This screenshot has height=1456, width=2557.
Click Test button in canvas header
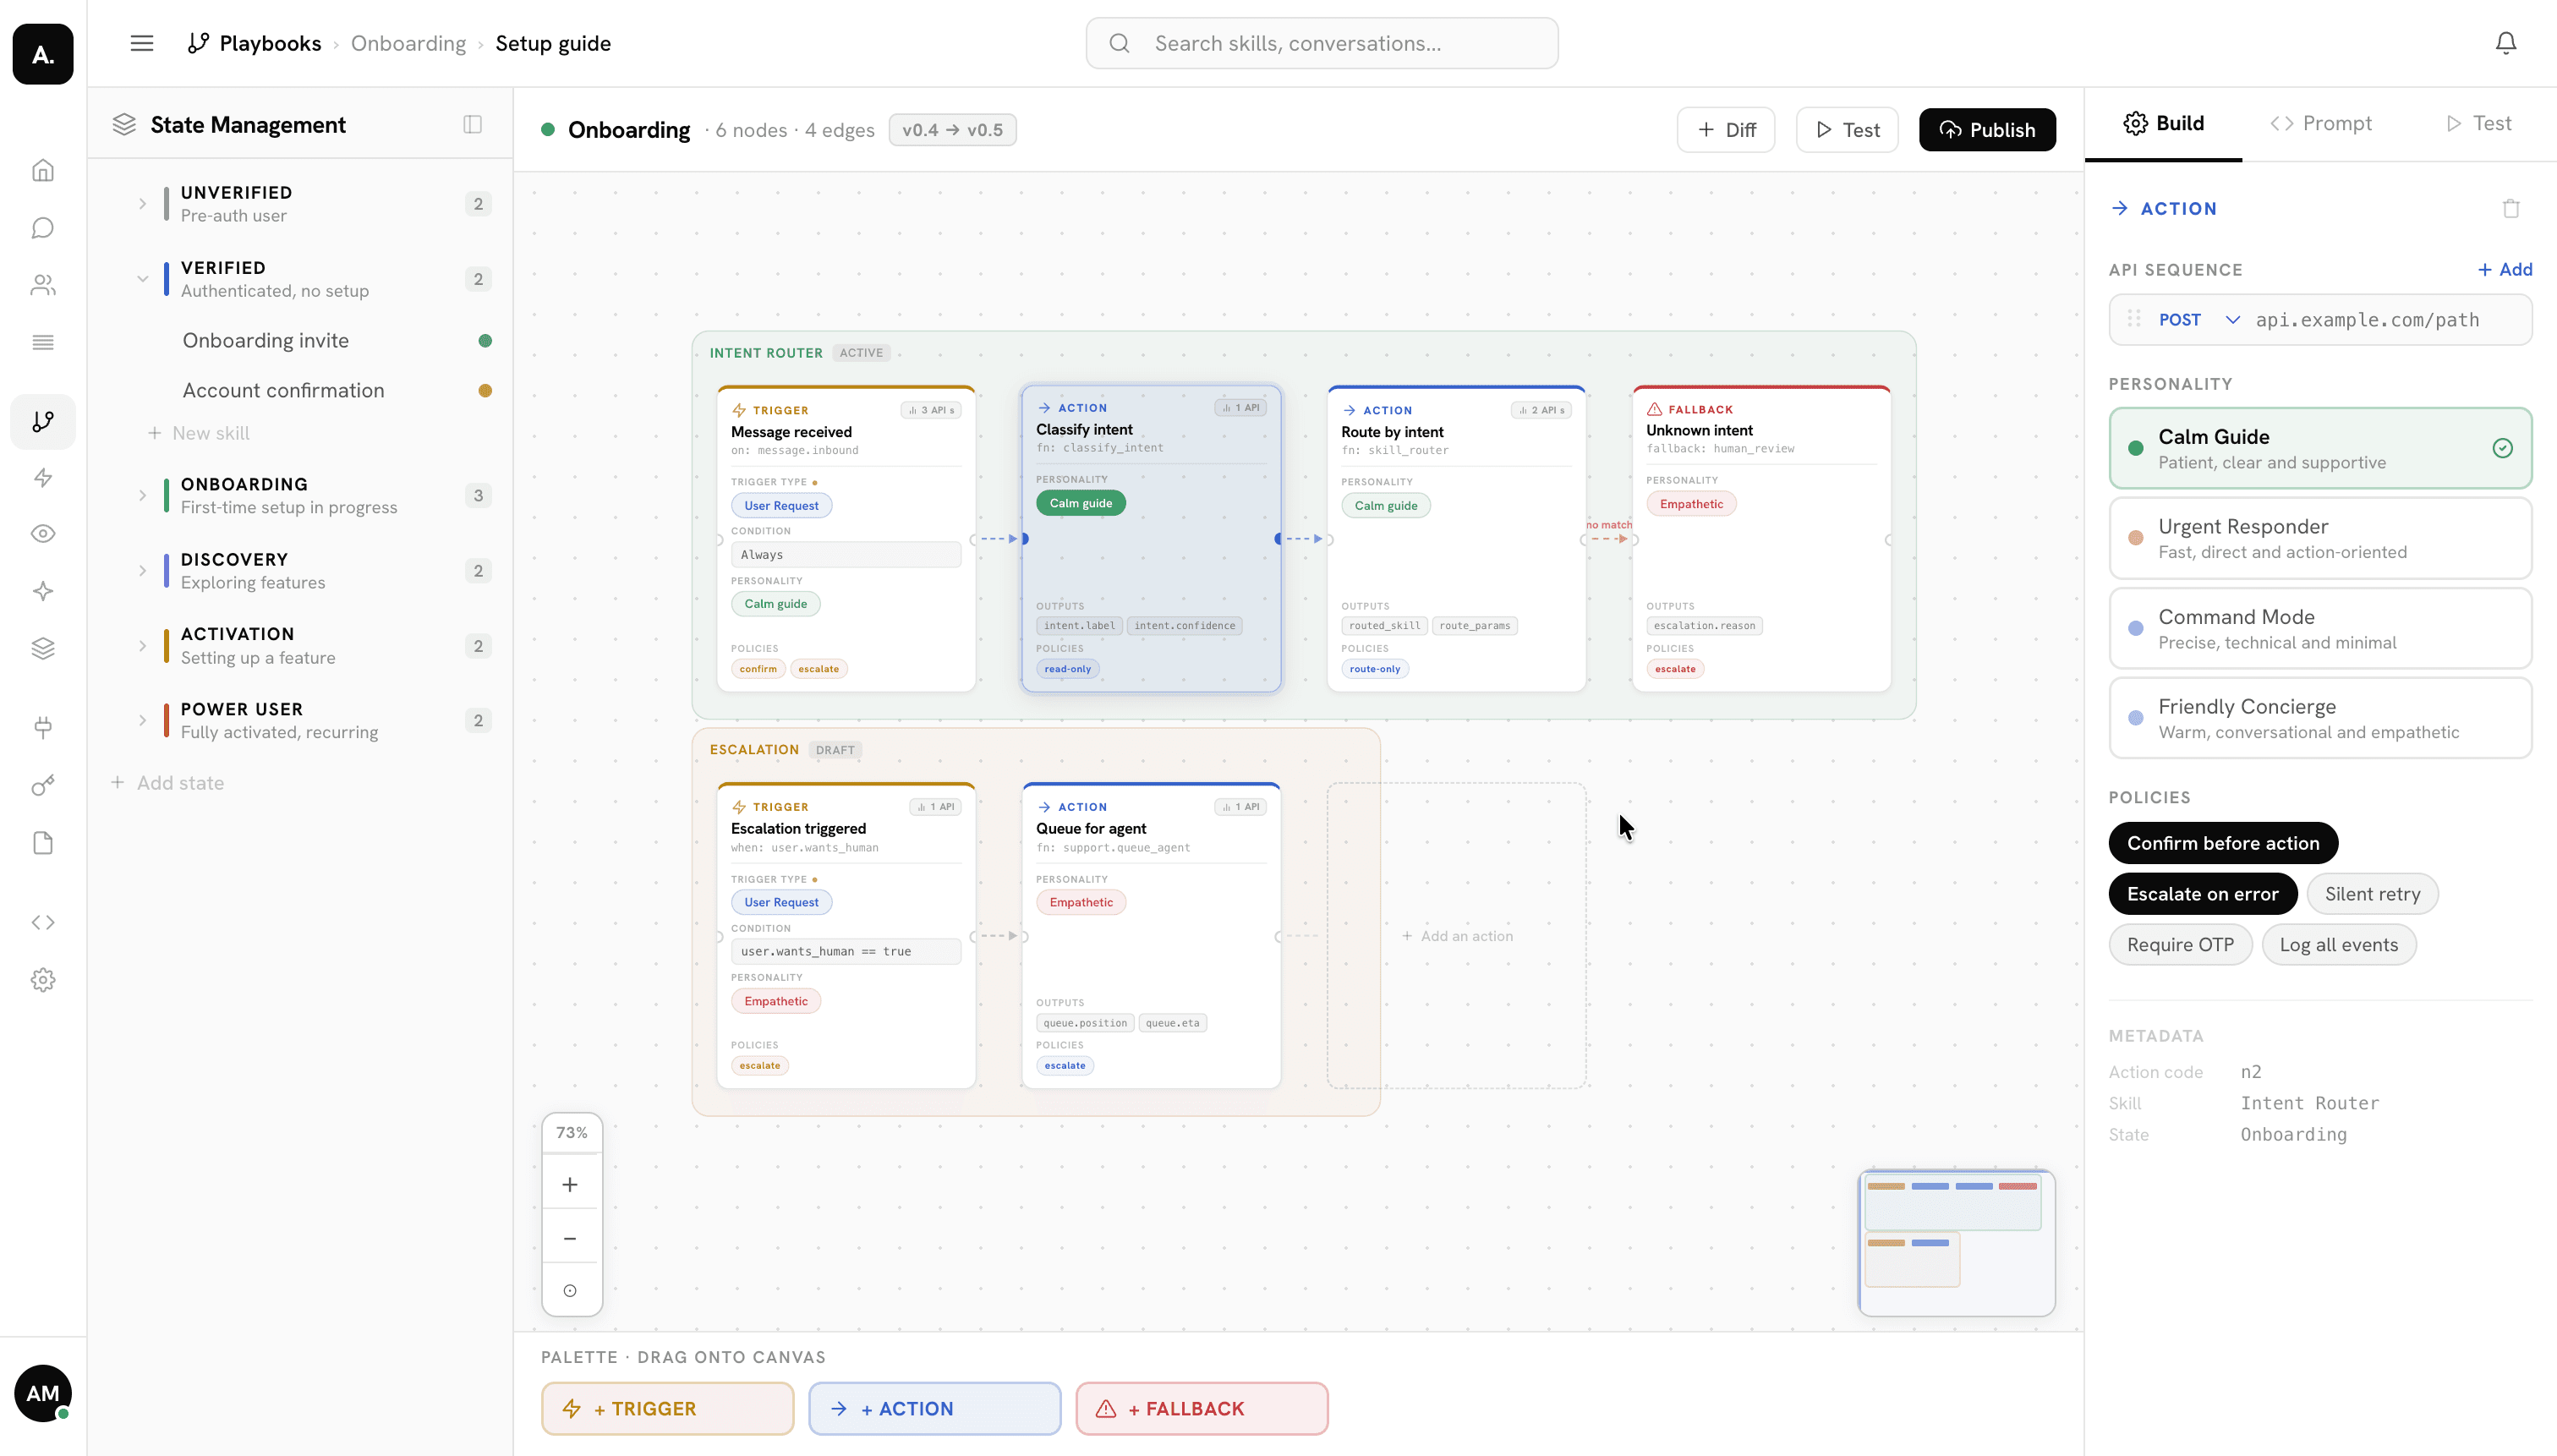(x=1847, y=130)
